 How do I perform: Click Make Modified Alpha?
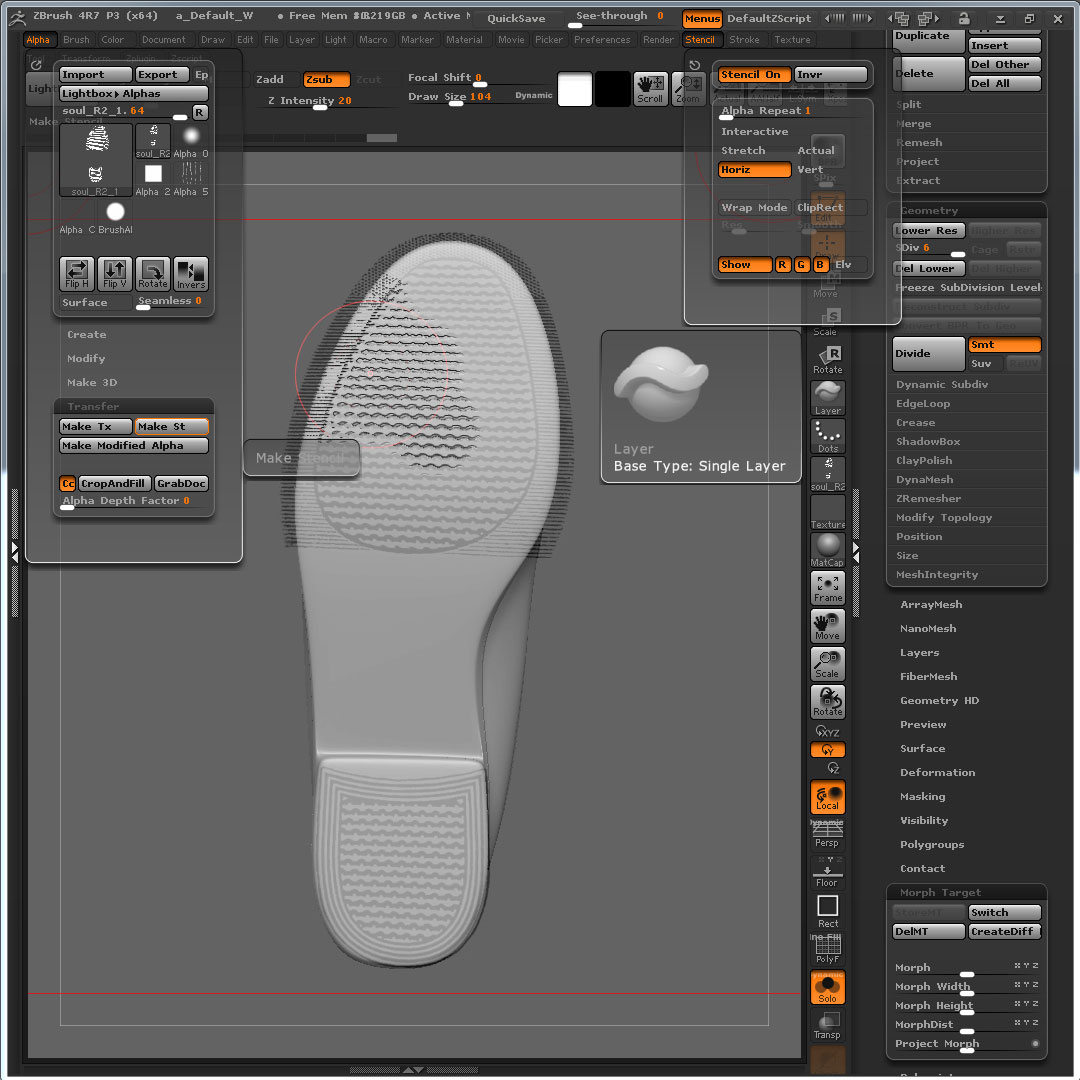134,446
